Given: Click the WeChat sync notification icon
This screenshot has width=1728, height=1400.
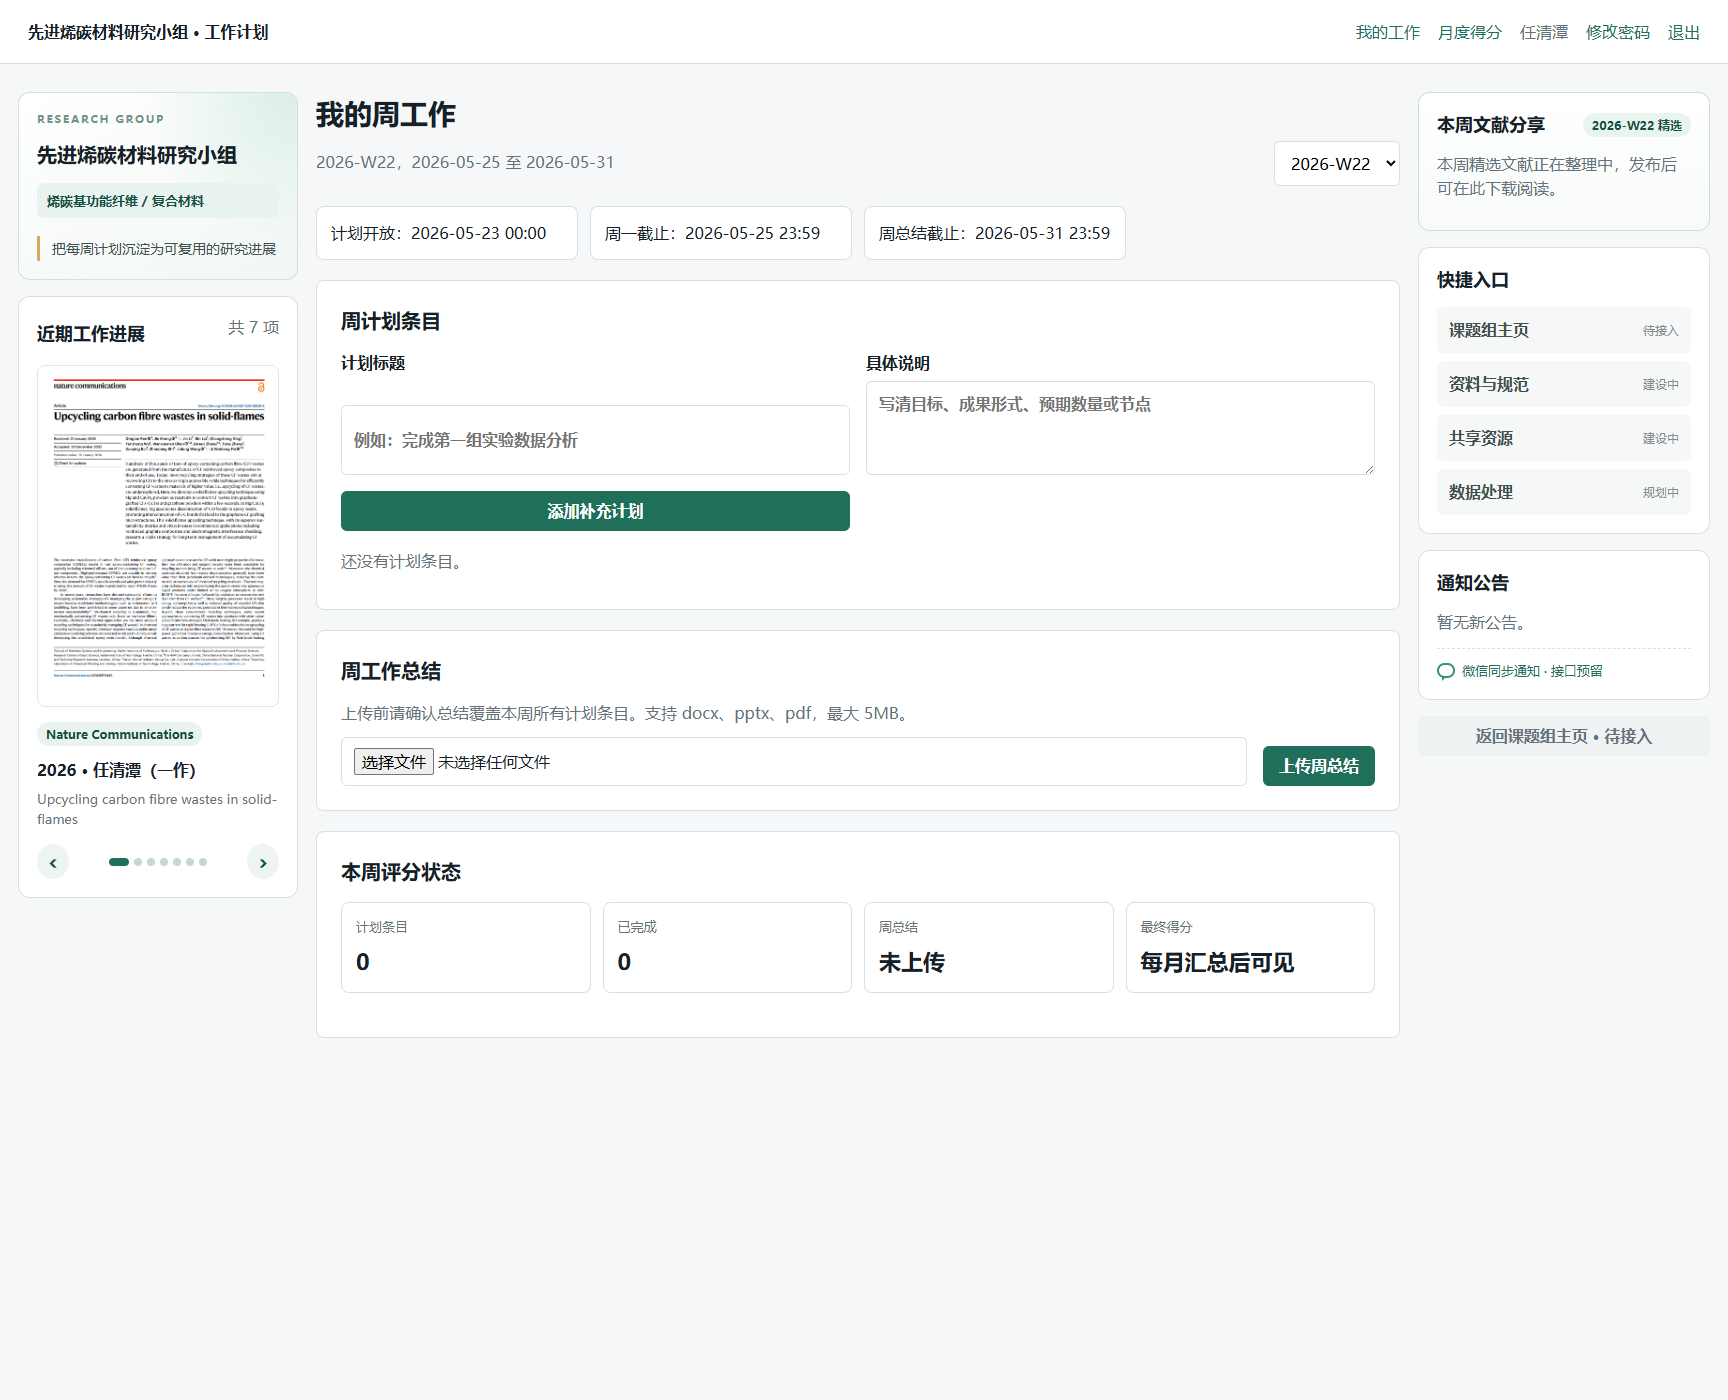Looking at the screenshot, I should pyautogui.click(x=1446, y=671).
